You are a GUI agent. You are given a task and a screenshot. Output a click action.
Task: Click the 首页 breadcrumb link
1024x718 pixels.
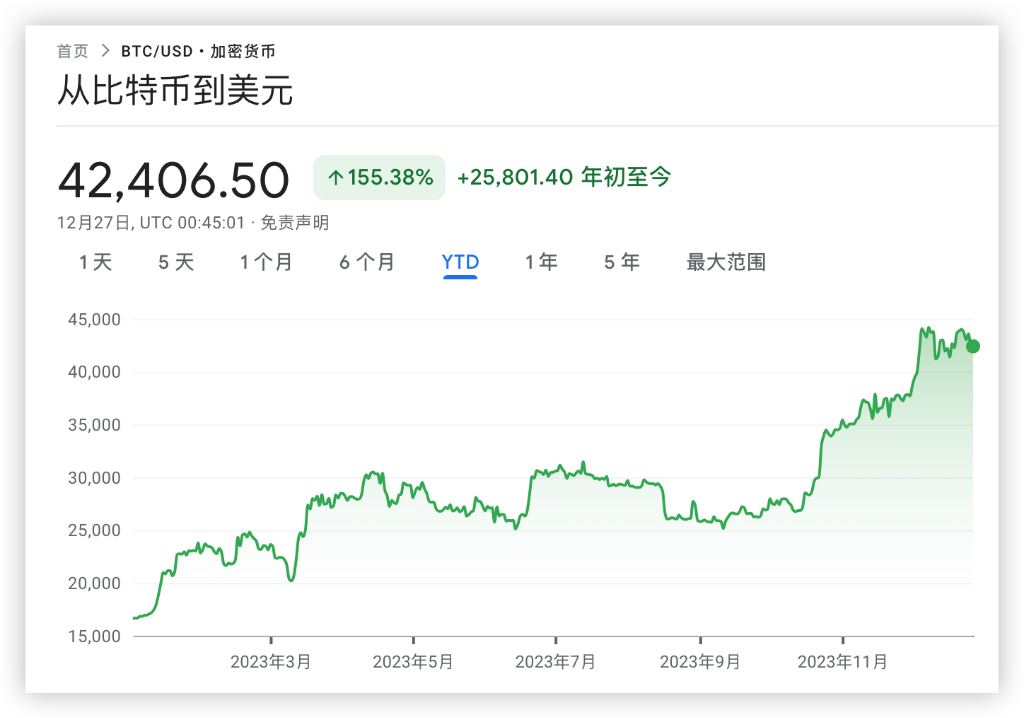pos(72,51)
